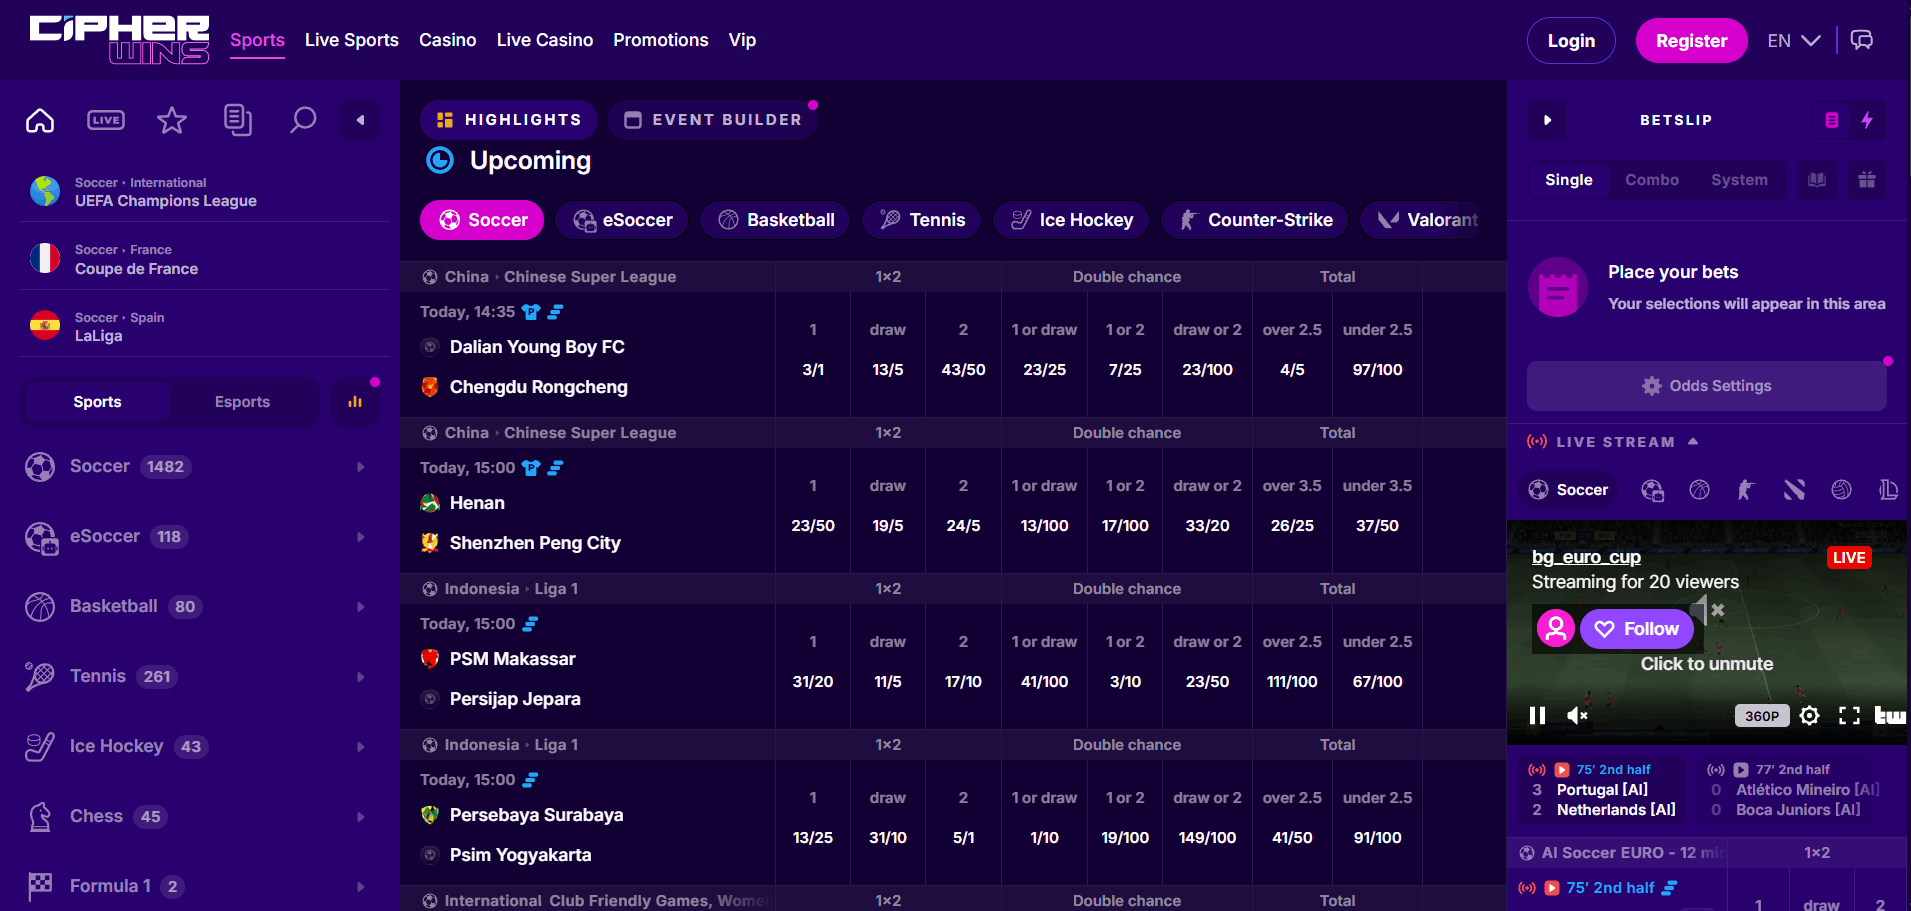Collapse betslip panel with arrow
The width and height of the screenshot is (1911, 911).
tap(1547, 120)
